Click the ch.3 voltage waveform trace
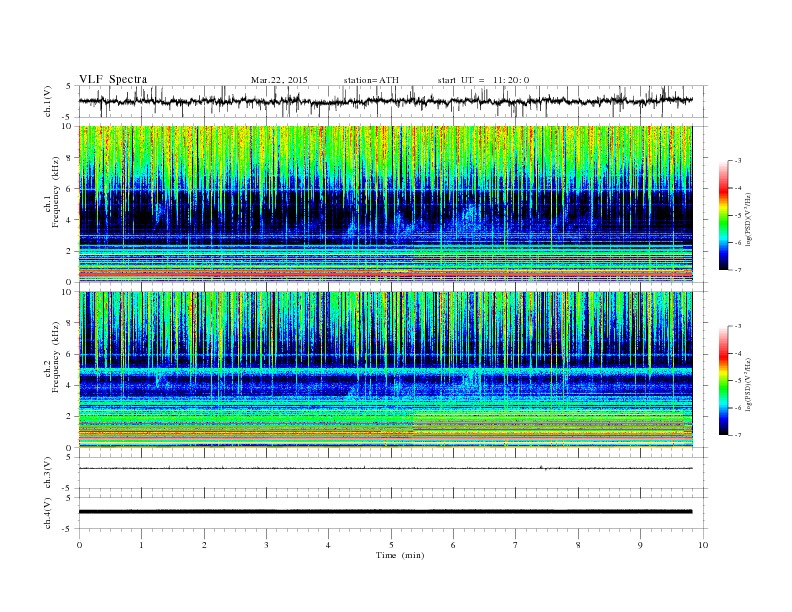This screenshot has height=612, width=792. tap(385, 468)
